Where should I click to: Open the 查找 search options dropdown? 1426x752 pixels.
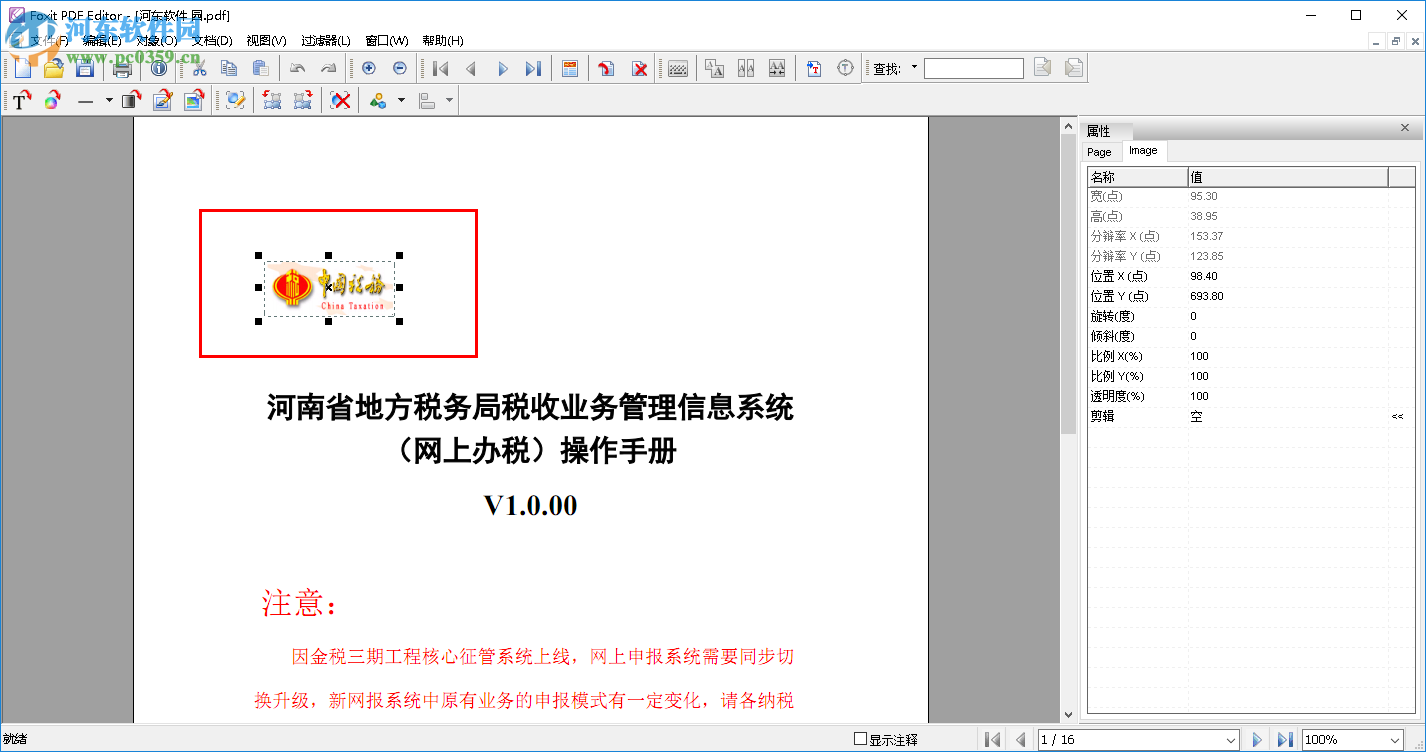pos(916,67)
